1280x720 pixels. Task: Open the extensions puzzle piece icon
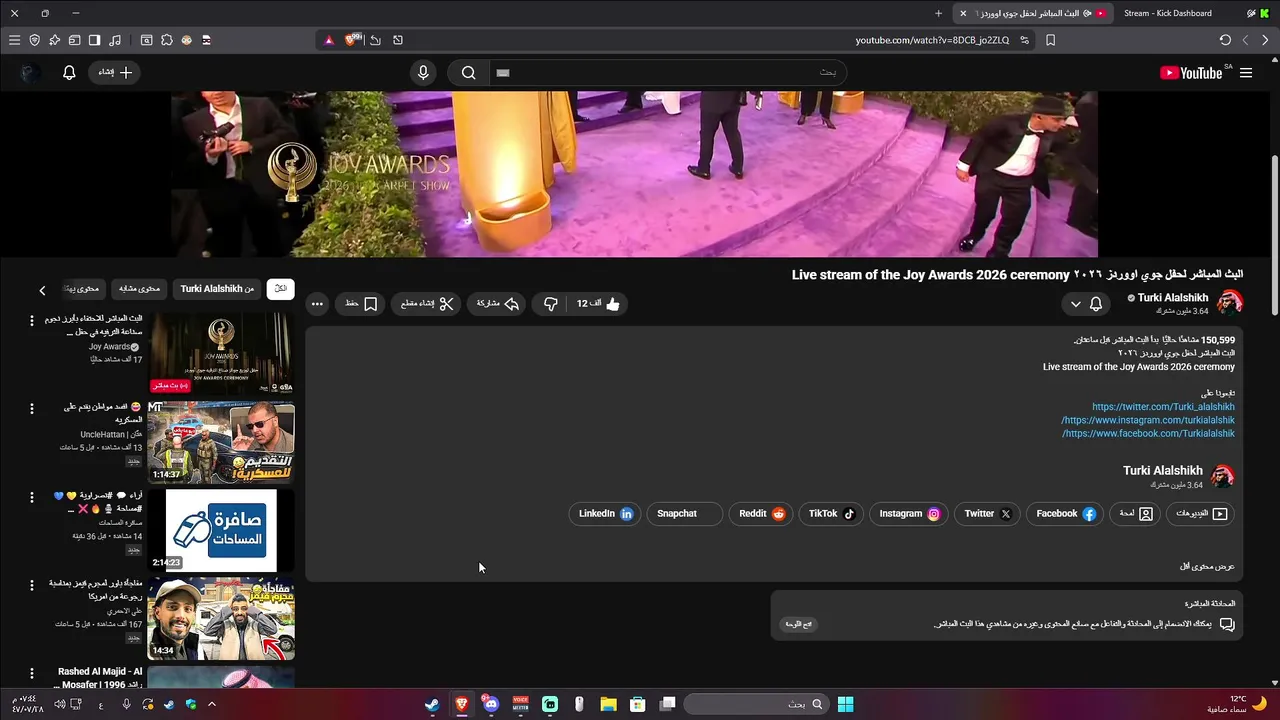point(167,40)
